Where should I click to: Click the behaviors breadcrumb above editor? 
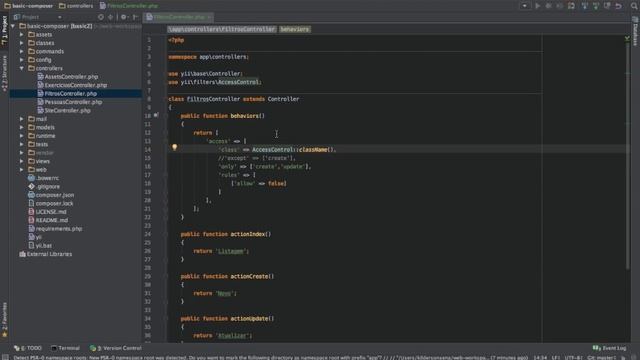pos(295,29)
